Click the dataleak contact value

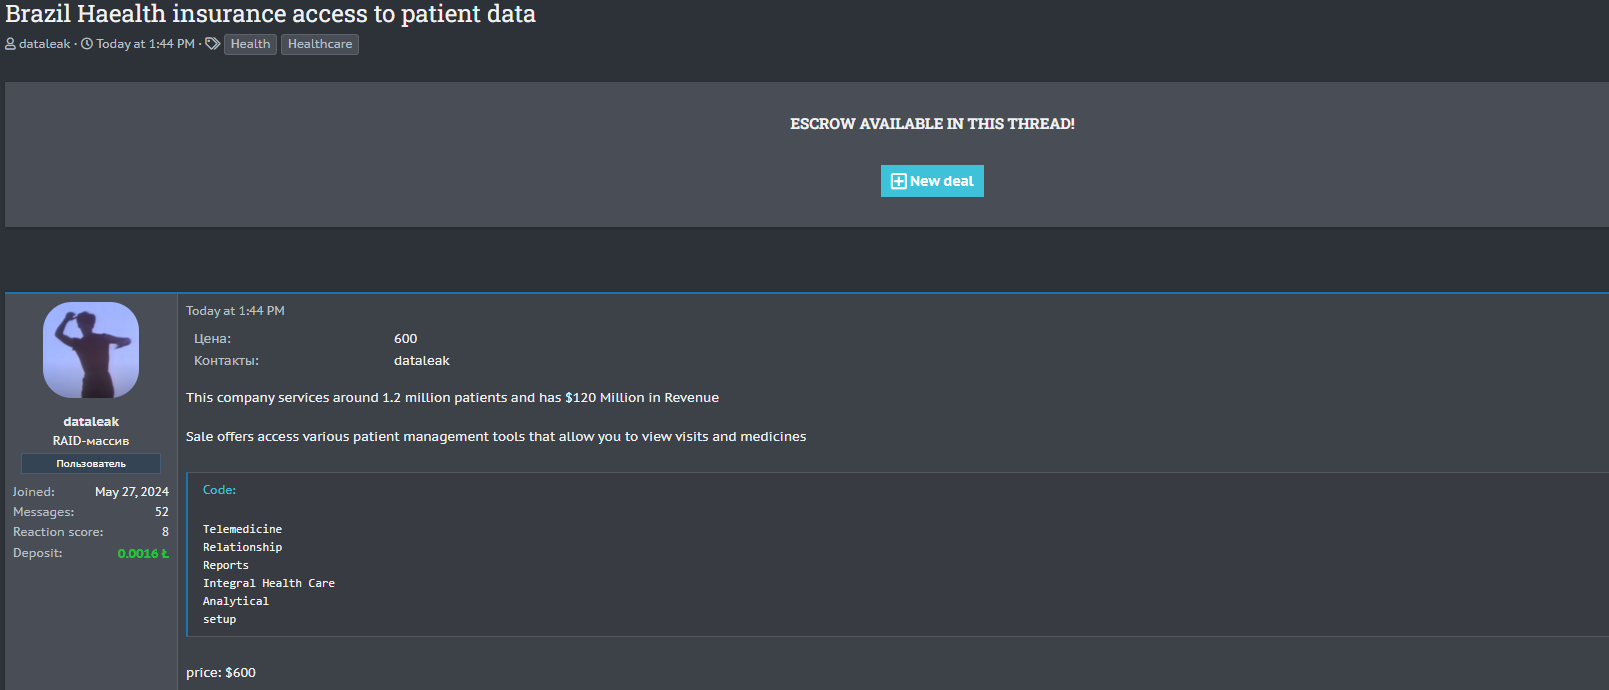(x=422, y=361)
